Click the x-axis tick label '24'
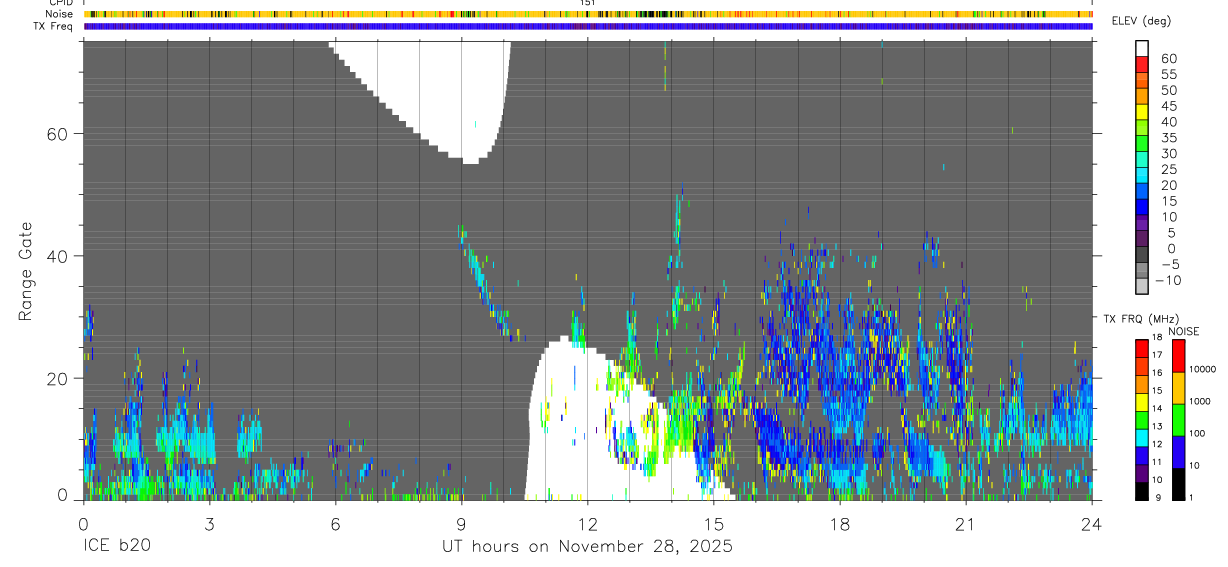This screenshot has width=1228, height=567. [x=1092, y=524]
